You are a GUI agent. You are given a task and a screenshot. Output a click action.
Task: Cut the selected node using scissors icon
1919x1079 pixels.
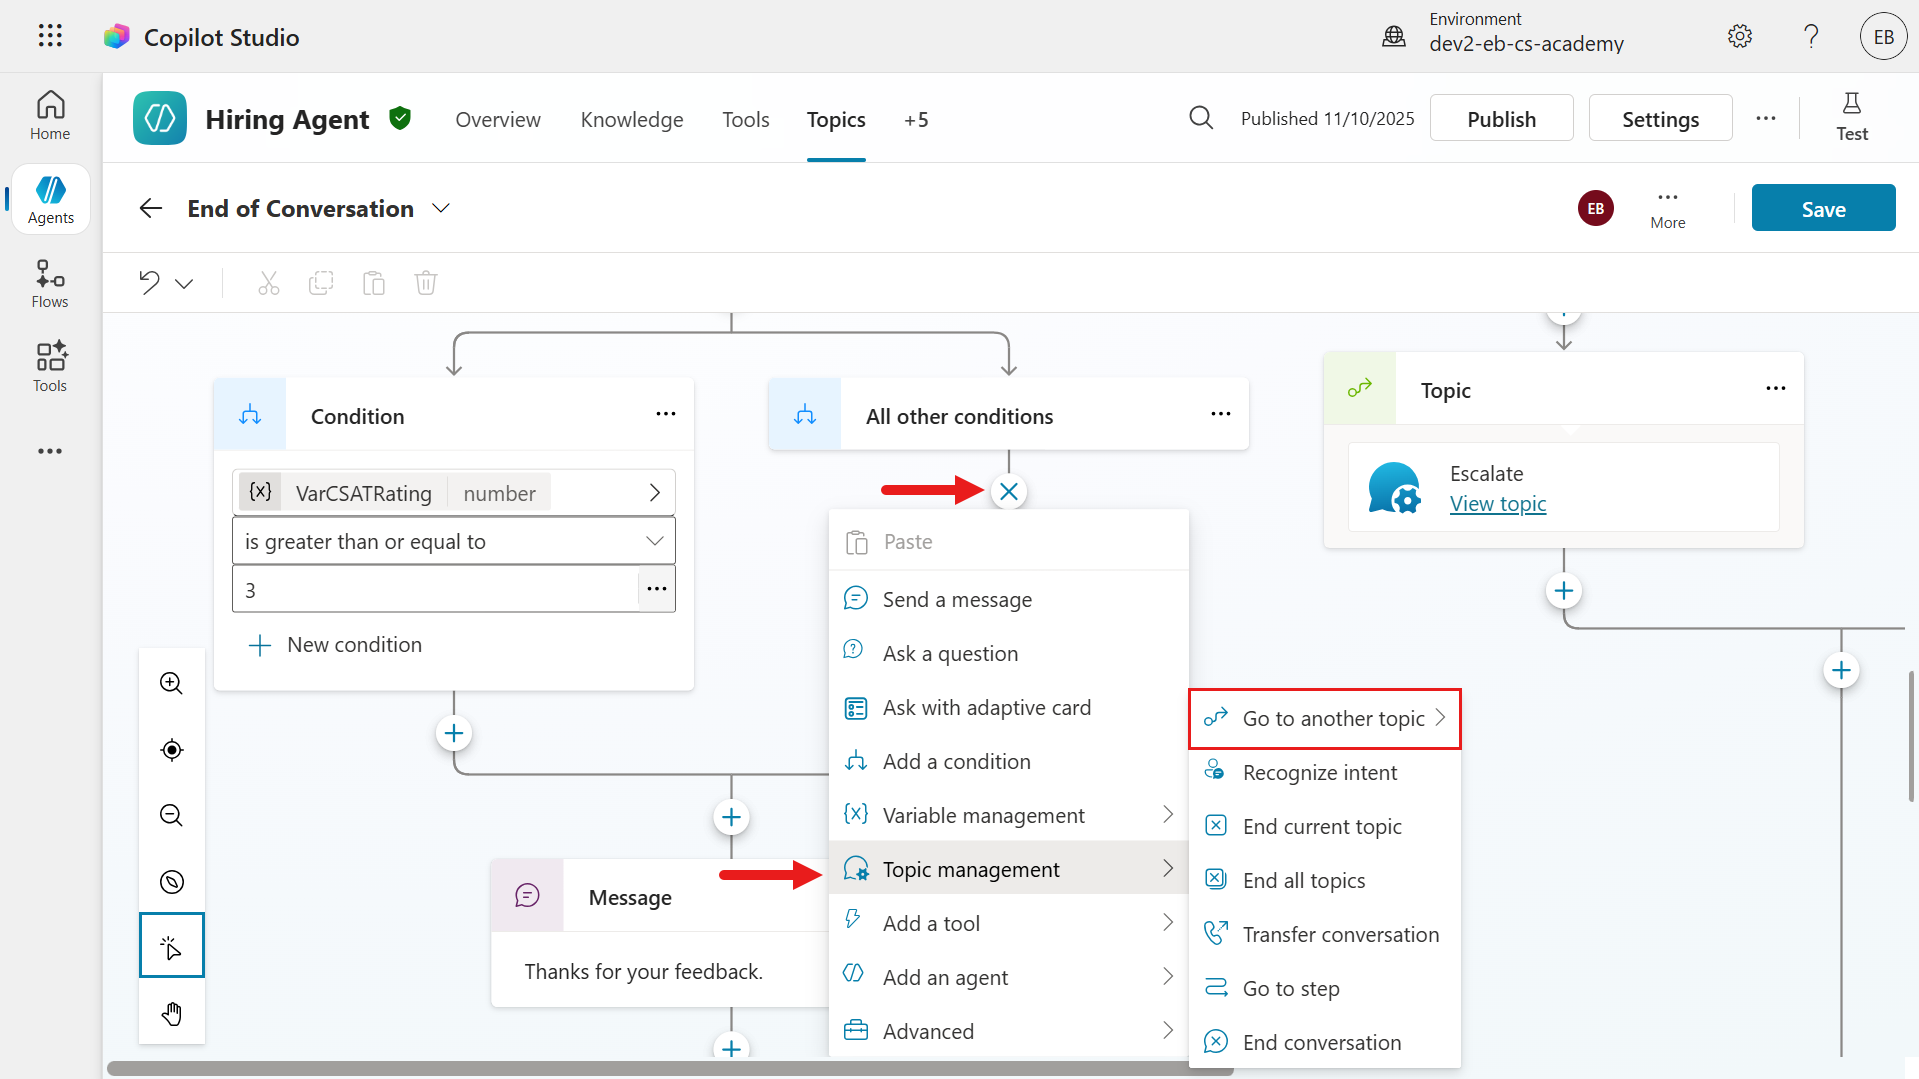click(268, 283)
